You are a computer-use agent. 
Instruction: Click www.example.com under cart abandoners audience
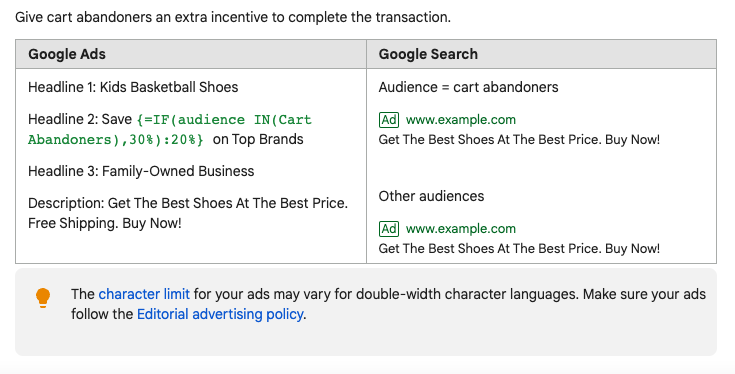point(461,120)
